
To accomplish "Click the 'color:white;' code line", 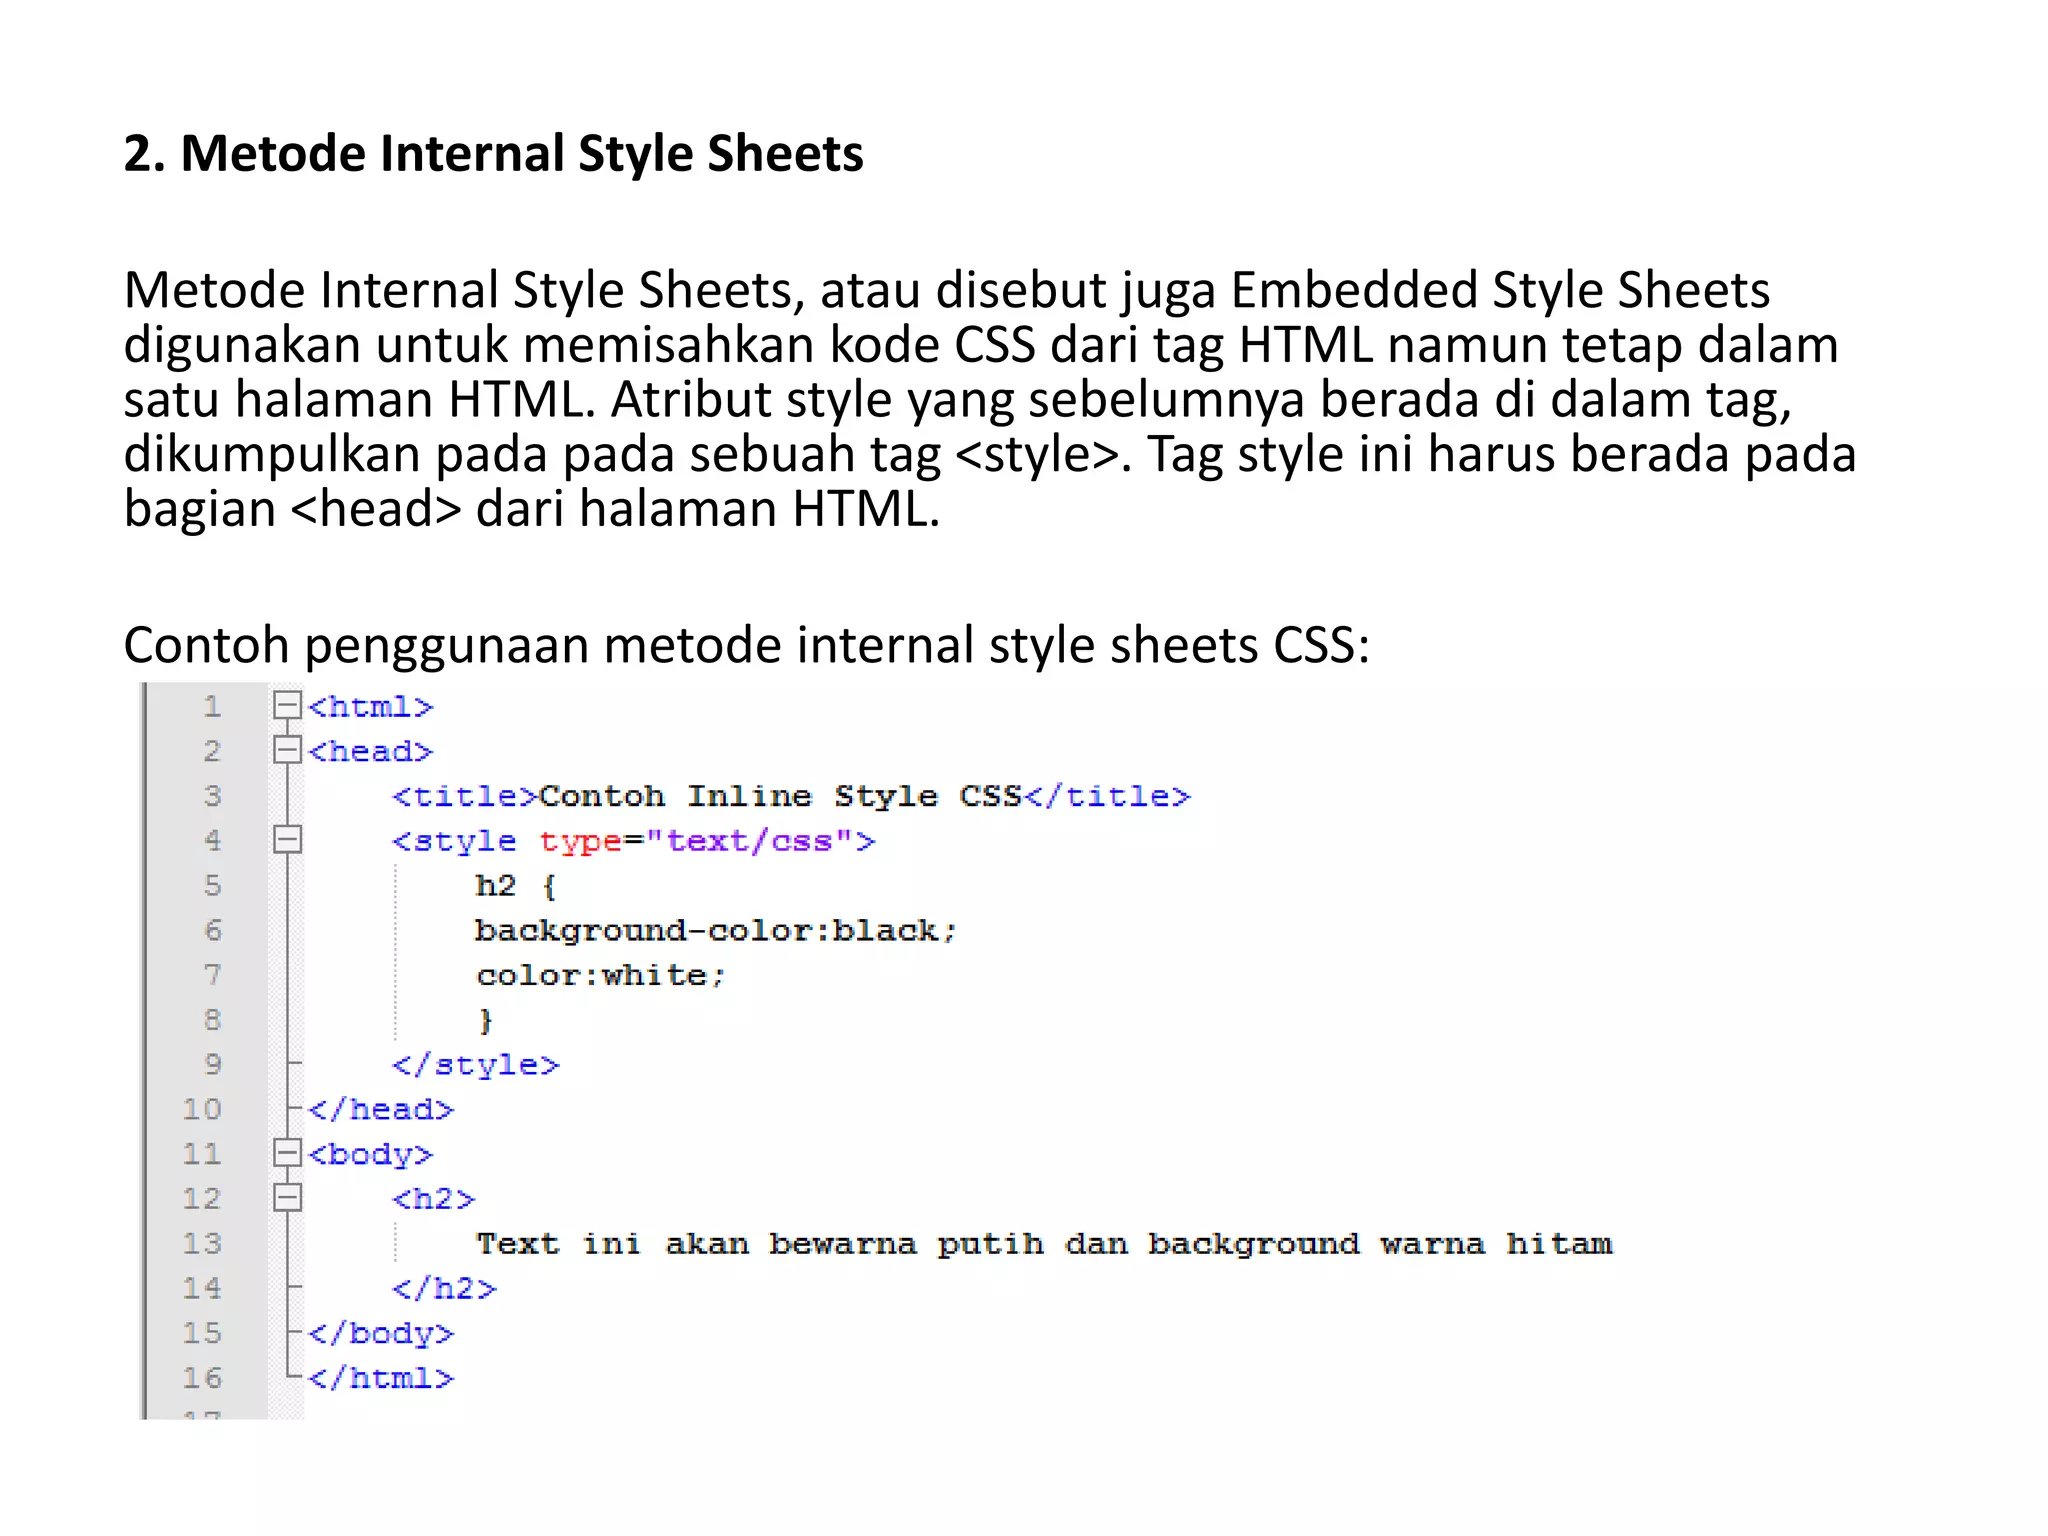I will point(600,975).
